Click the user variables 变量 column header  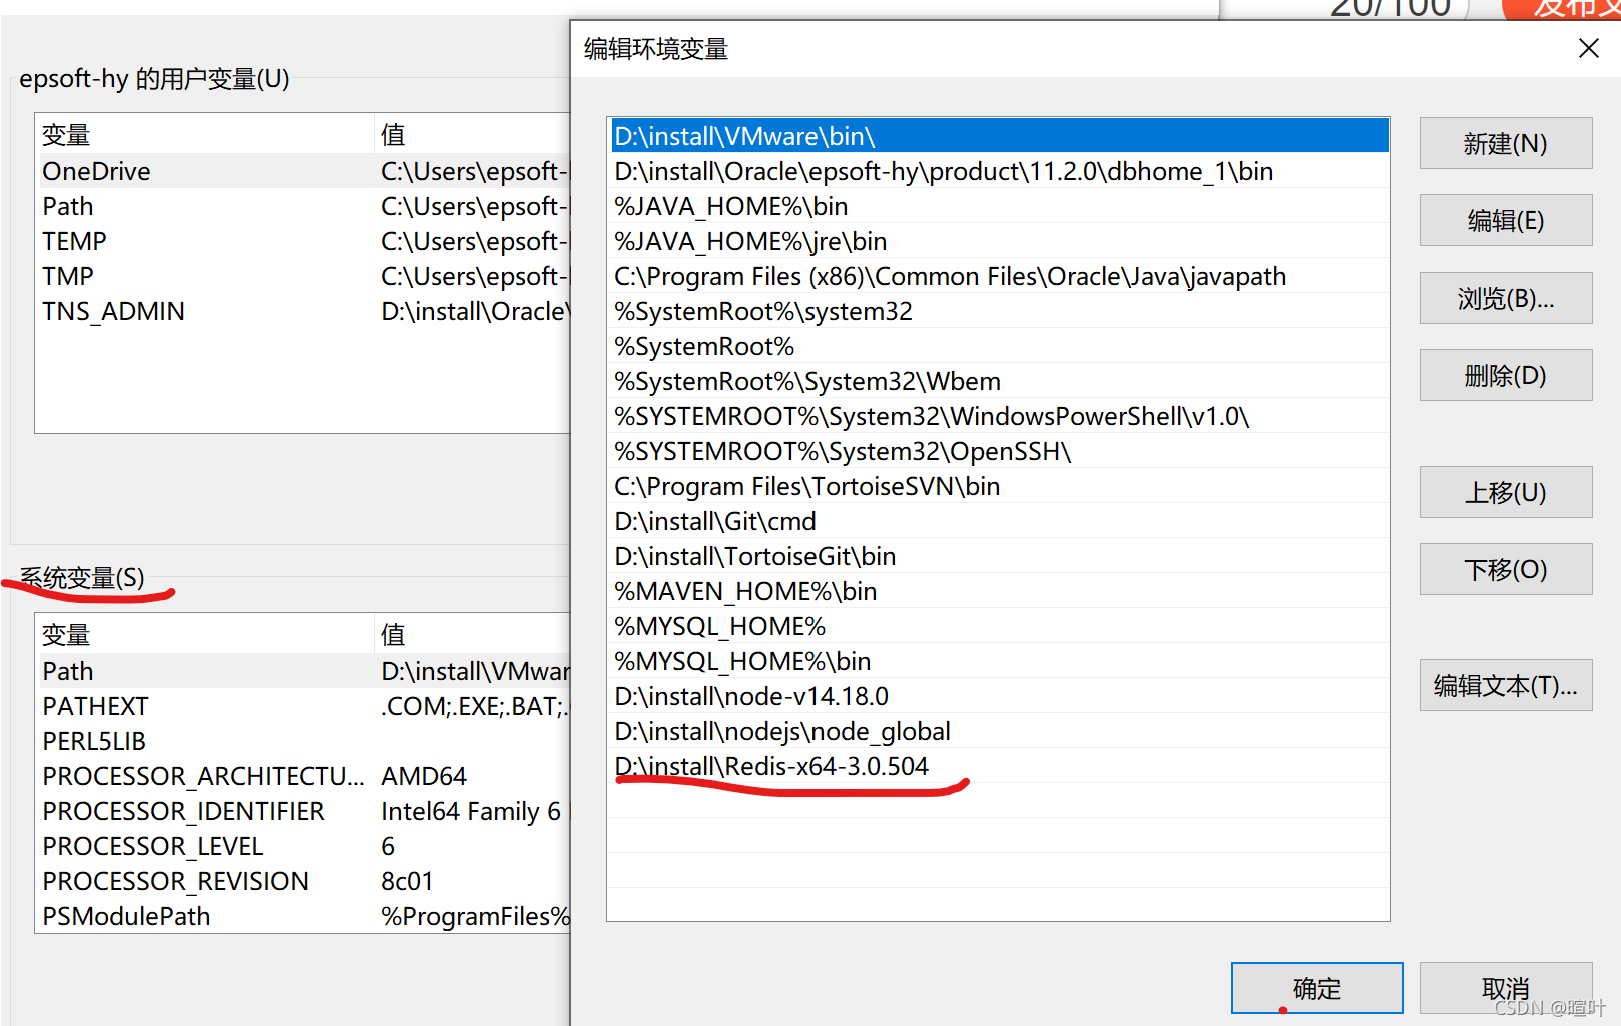pos(205,134)
